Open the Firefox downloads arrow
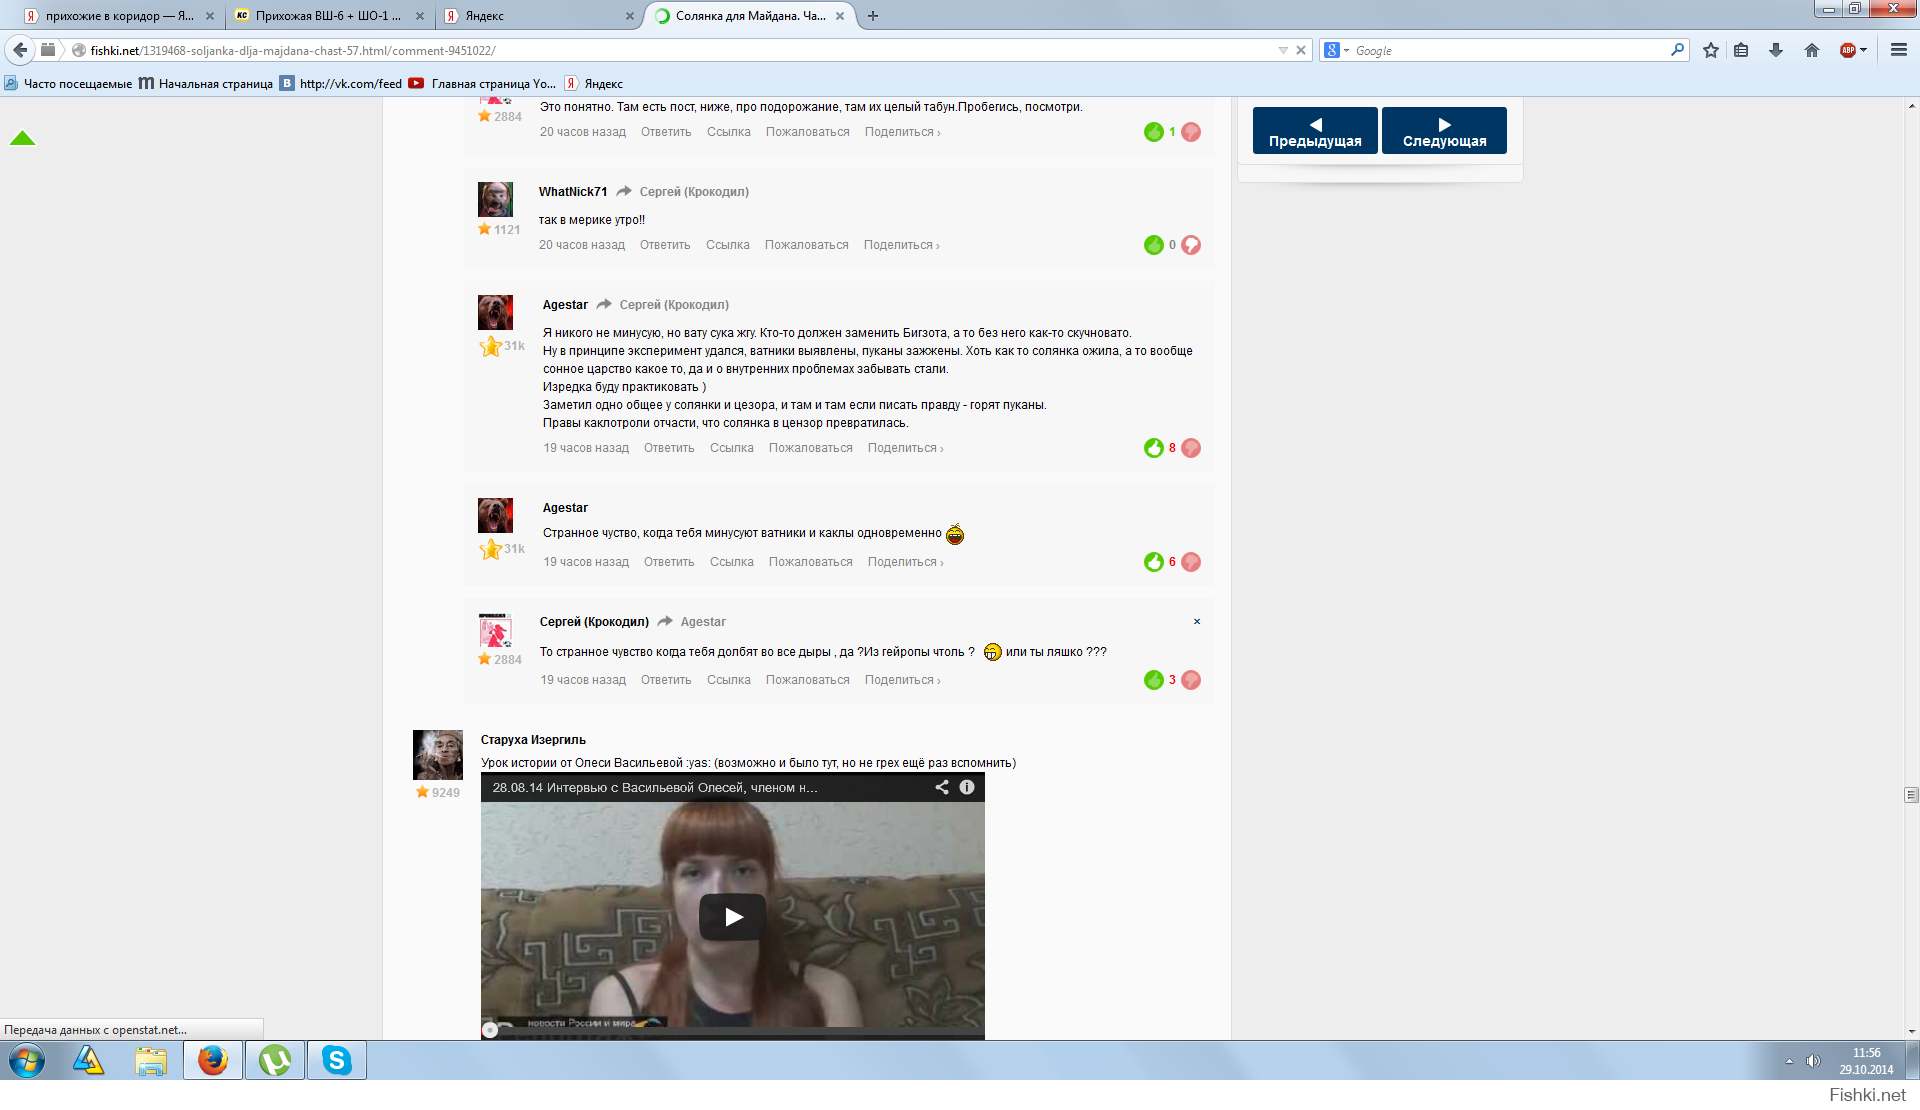 tap(1776, 50)
